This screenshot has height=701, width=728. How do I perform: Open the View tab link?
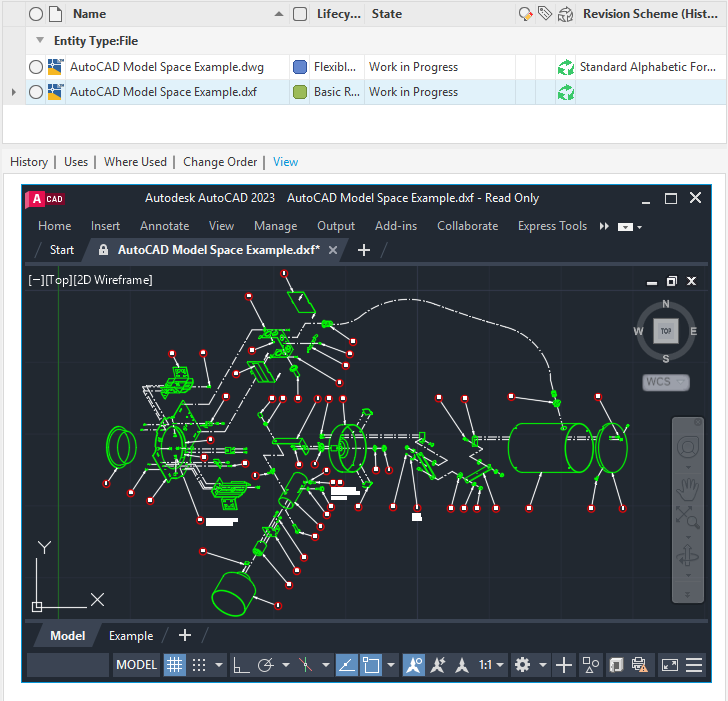coord(285,162)
